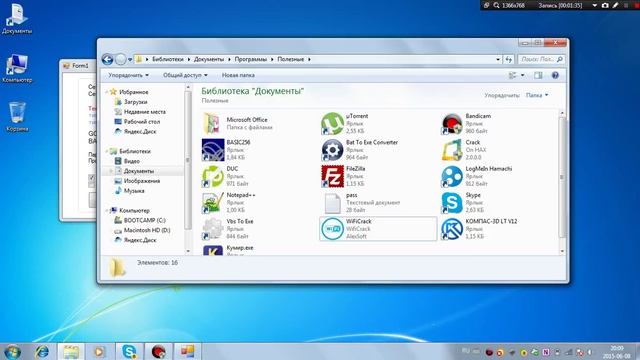
Task: Select the Кумир.exe file icon
Action: (x=213, y=250)
